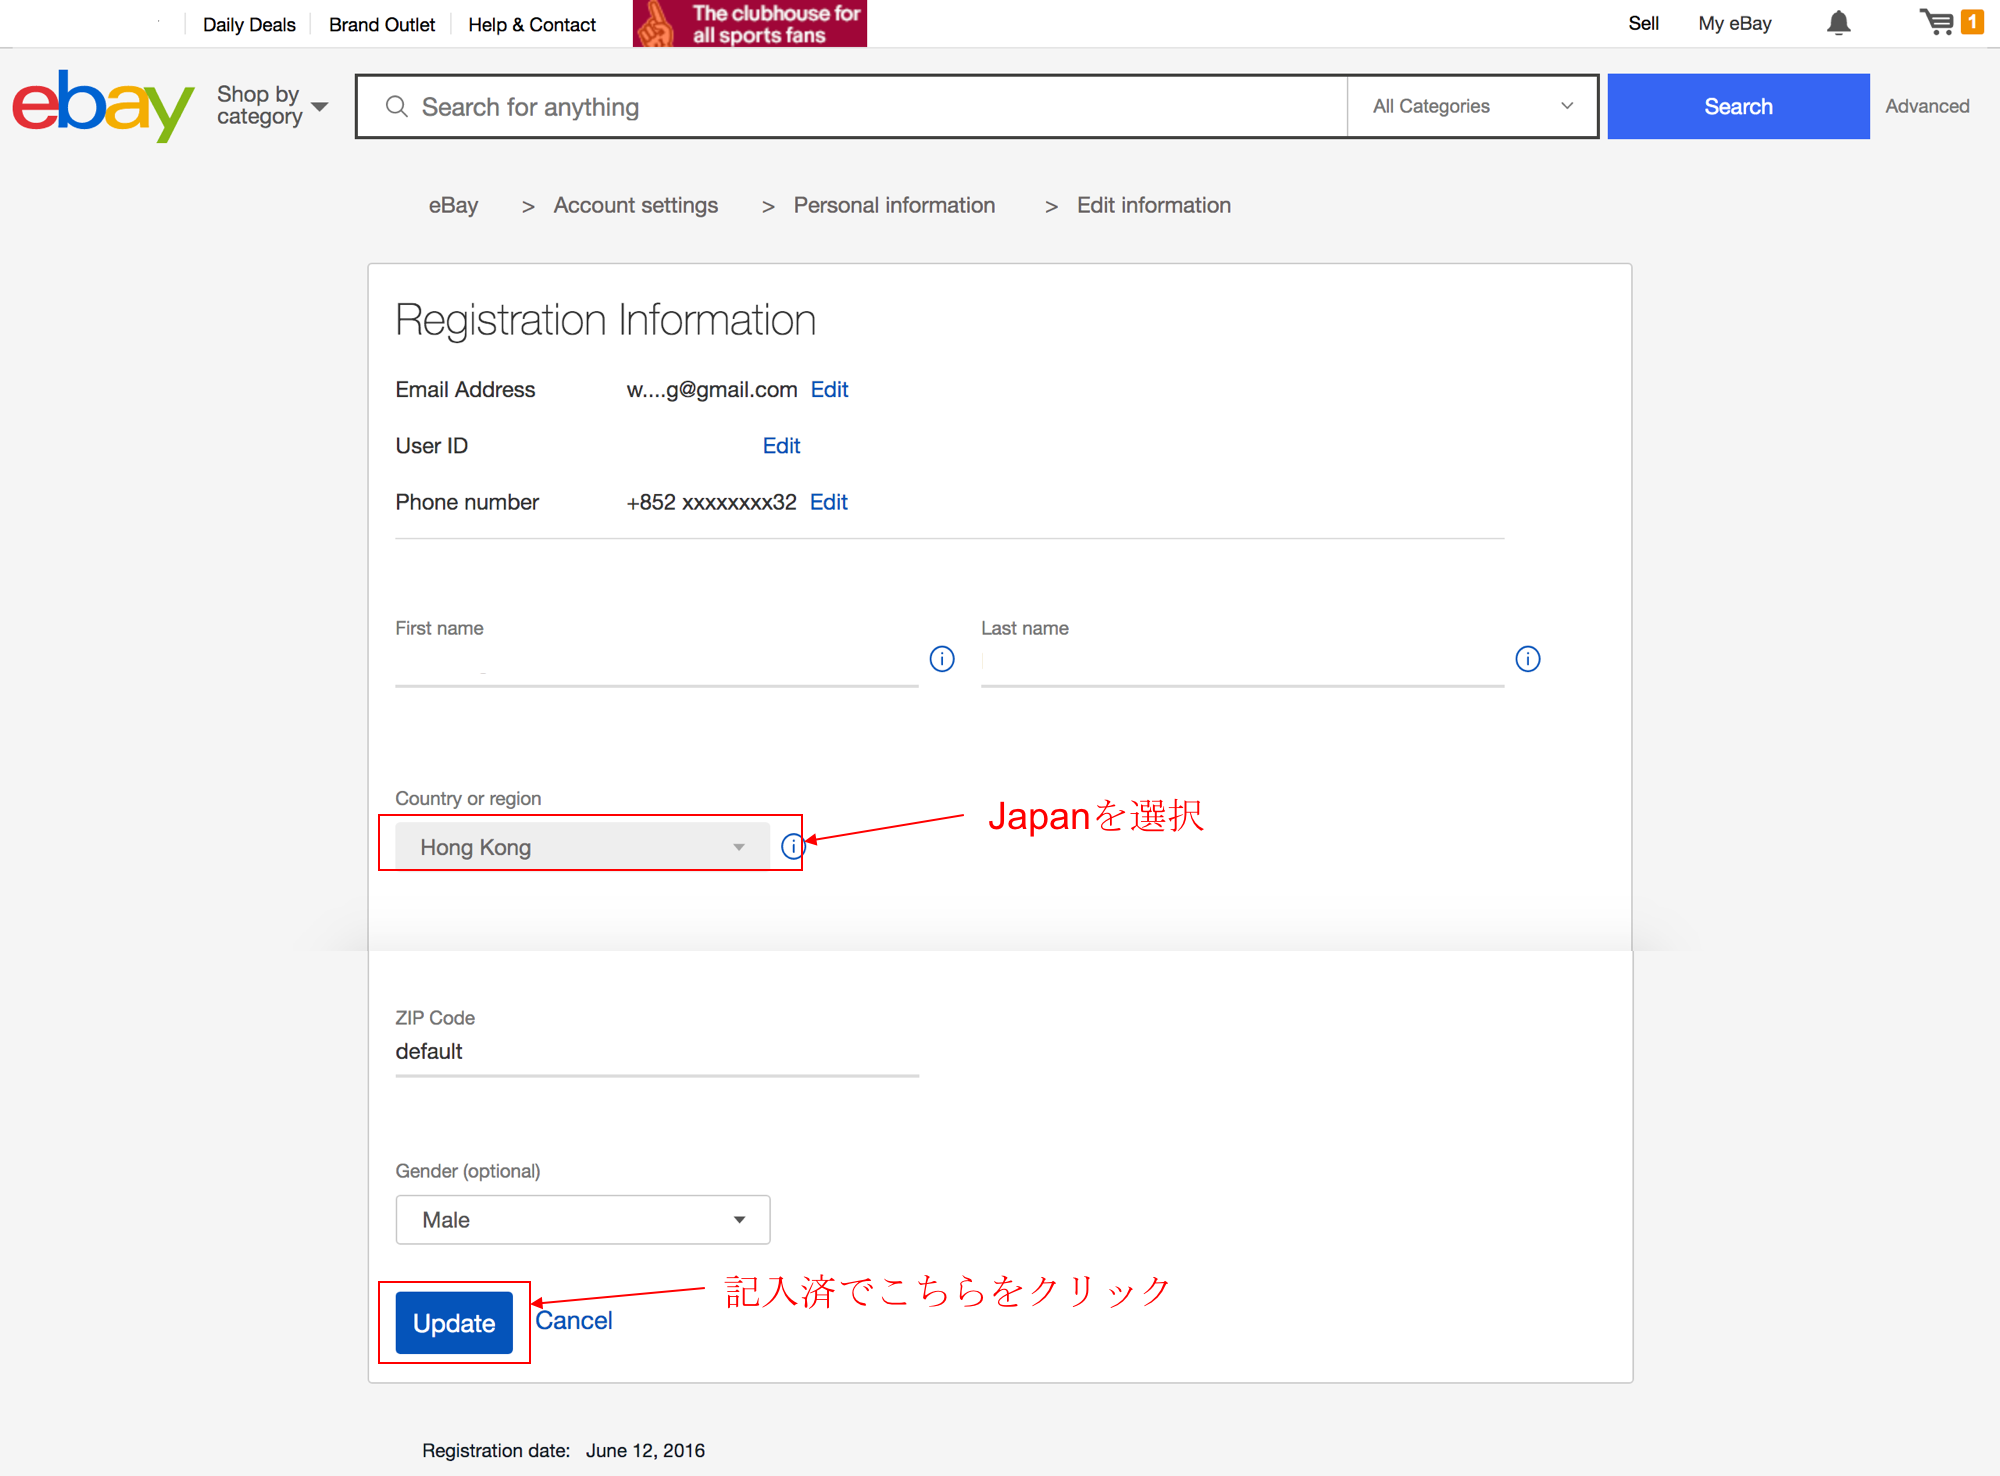
Task: Click the First name info icon
Action: pyautogui.click(x=942, y=659)
